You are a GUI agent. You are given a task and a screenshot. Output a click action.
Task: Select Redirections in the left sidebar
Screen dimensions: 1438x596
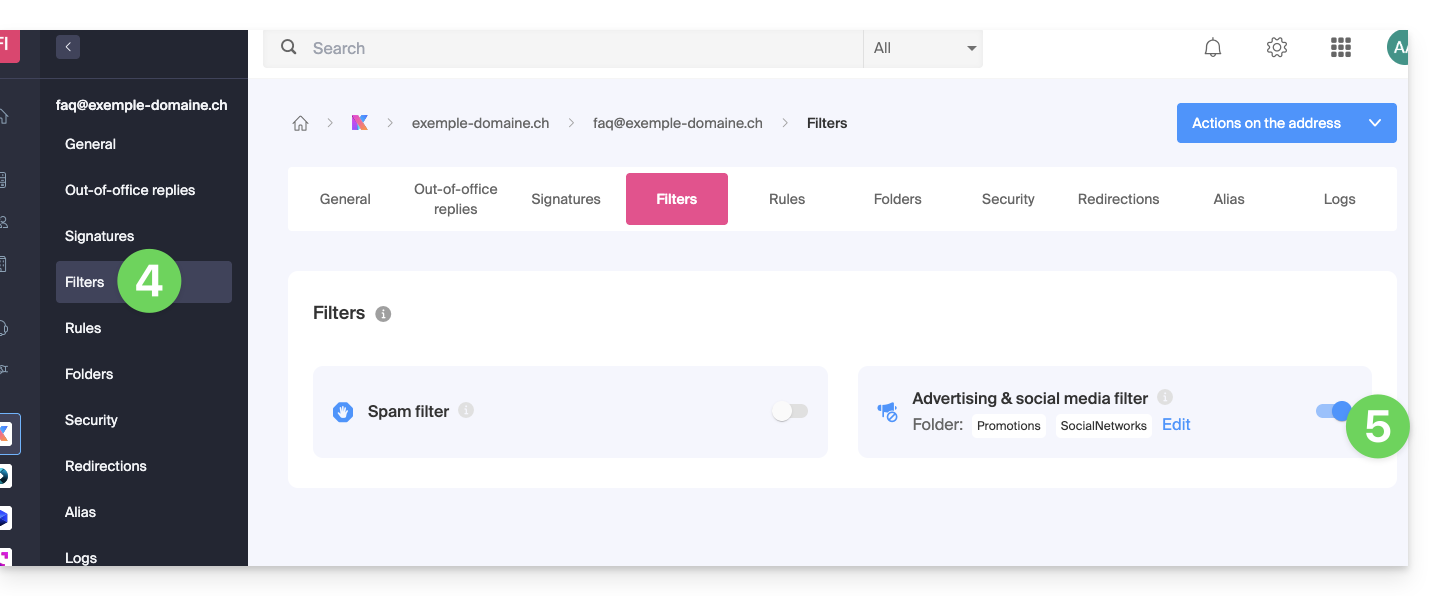pos(106,466)
